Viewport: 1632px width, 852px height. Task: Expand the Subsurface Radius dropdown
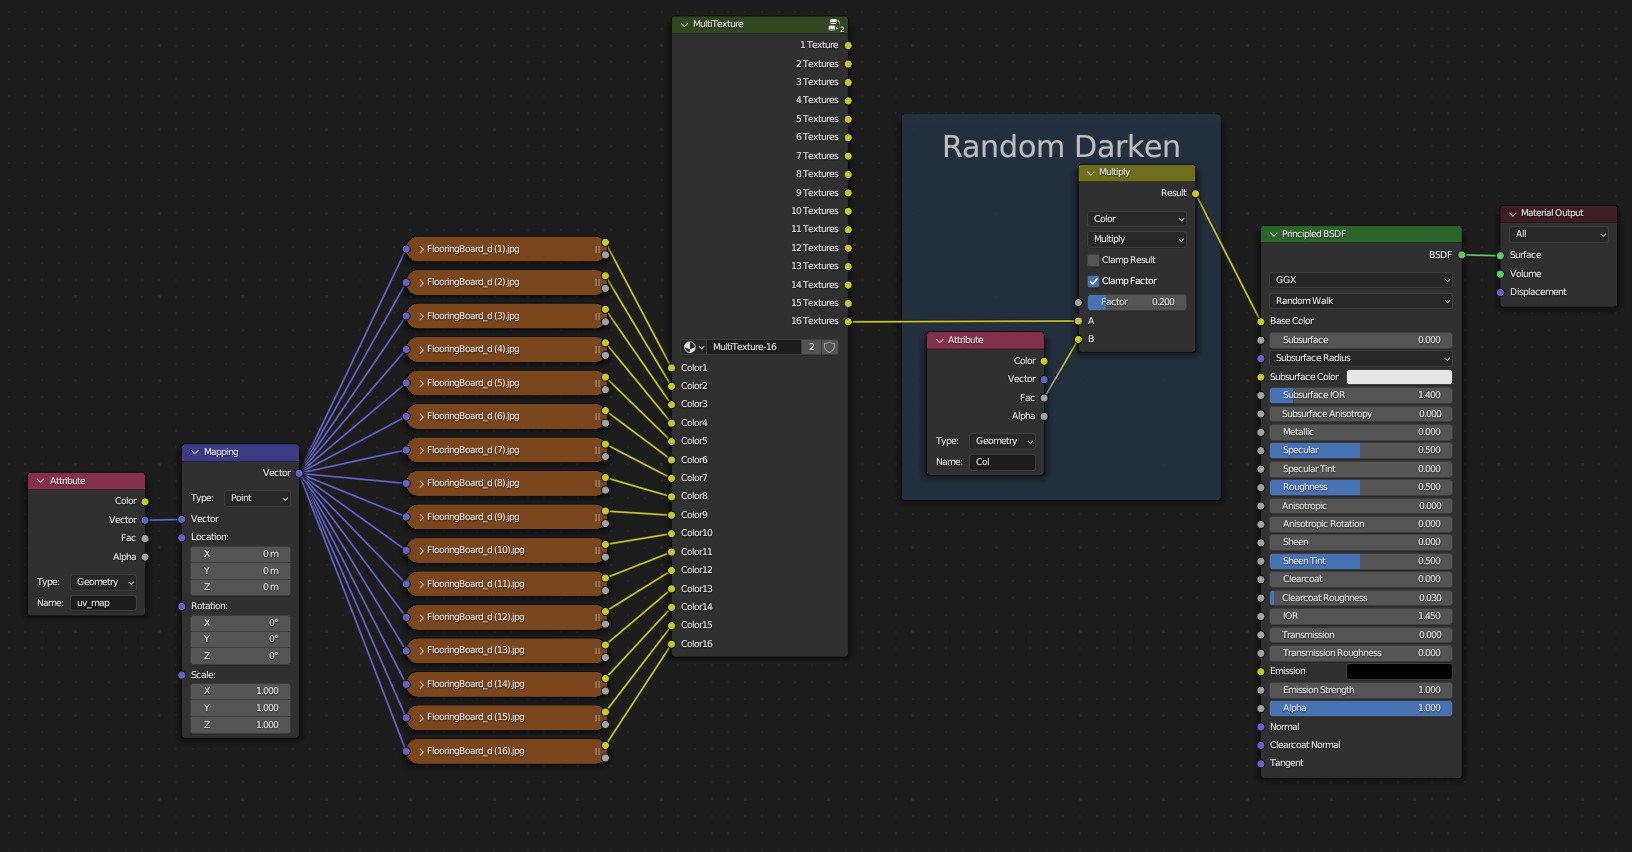click(x=1361, y=358)
